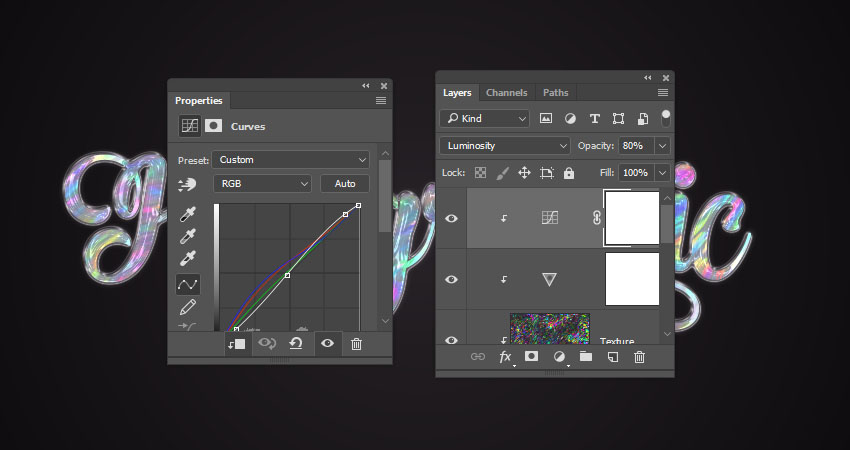Select the black point eyedropper in Curves

(x=187, y=214)
